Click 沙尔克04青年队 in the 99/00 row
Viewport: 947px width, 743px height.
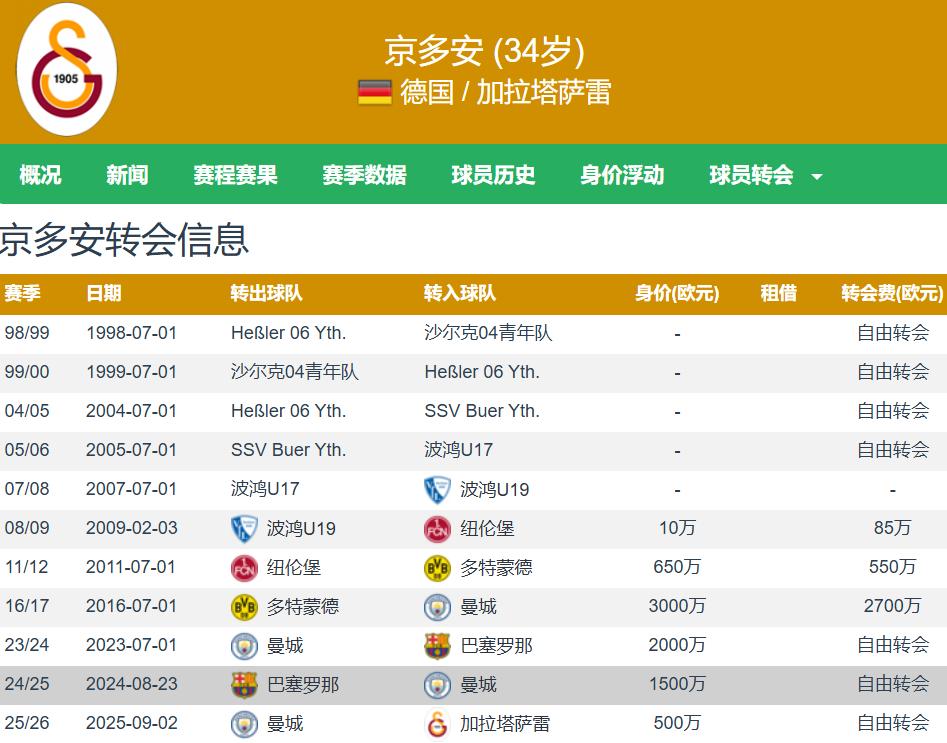click(295, 372)
